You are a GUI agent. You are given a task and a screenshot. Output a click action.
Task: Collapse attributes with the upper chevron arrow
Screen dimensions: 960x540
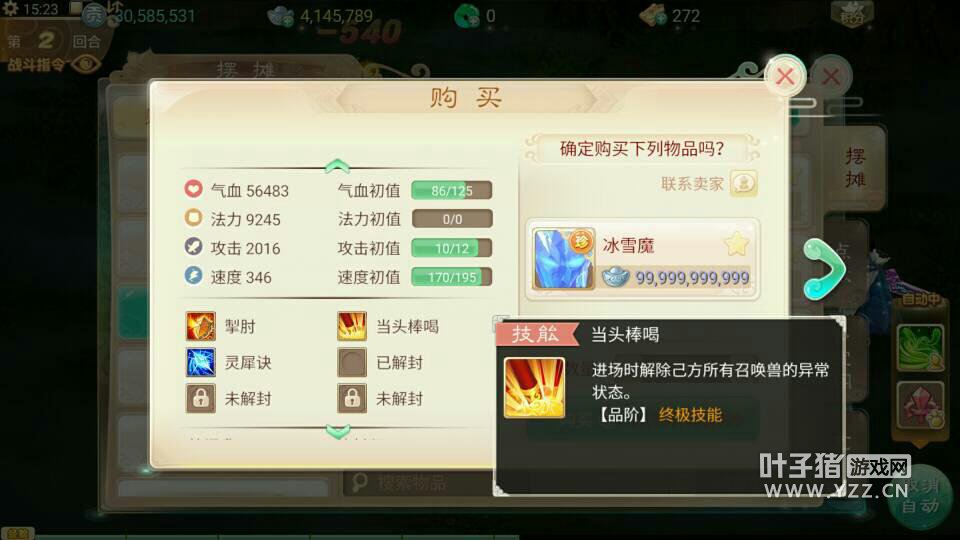(x=337, y=165)
